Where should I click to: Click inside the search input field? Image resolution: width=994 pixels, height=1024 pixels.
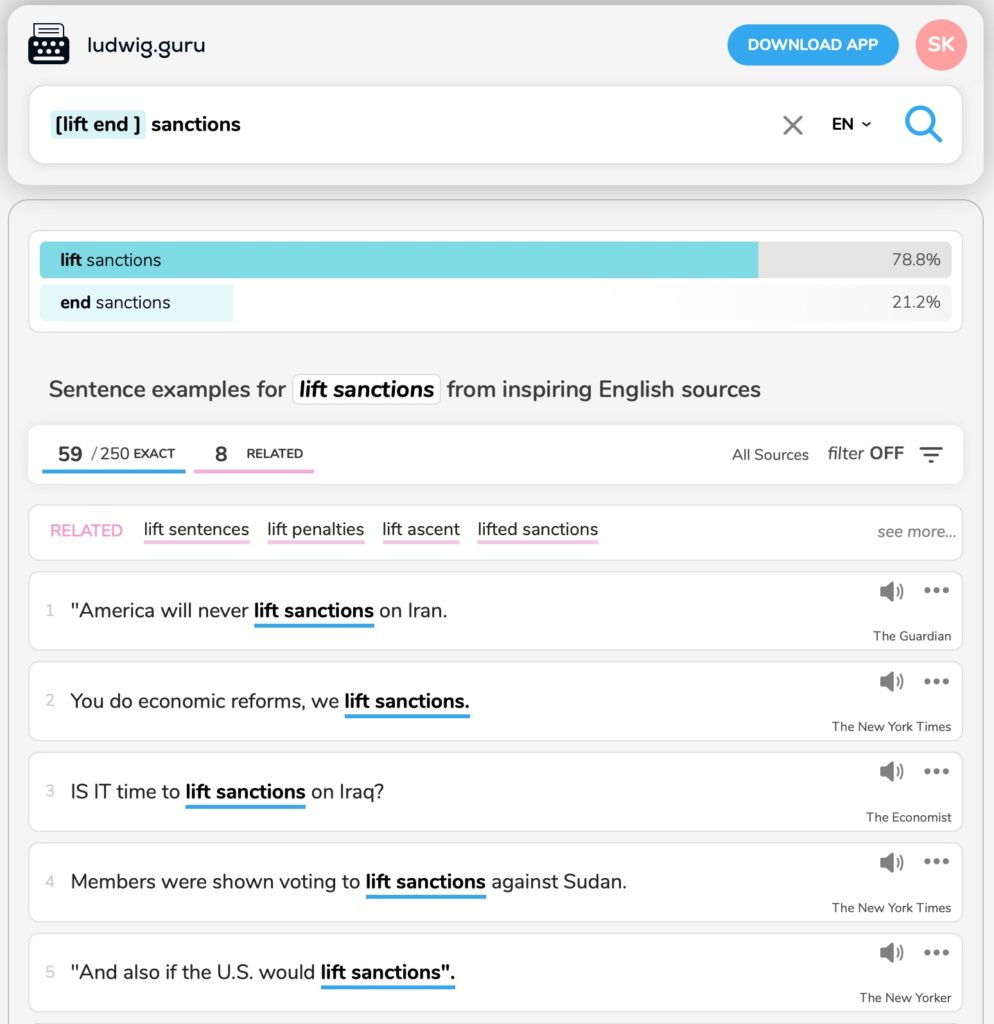click(450, 125)
